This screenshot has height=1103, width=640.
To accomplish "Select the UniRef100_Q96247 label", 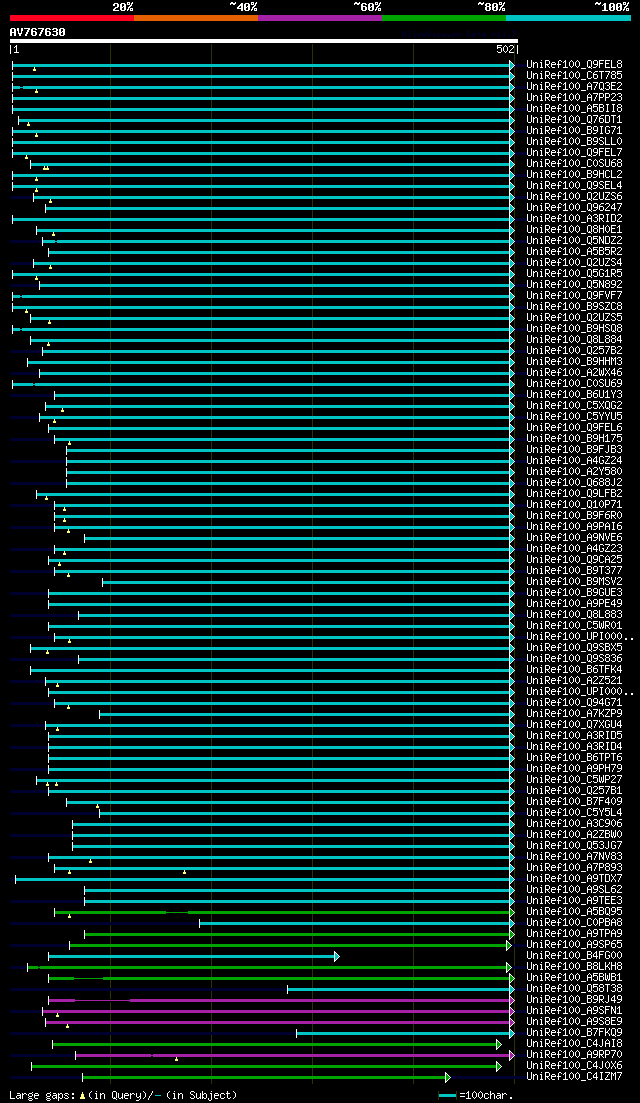I will coord(574,208).
